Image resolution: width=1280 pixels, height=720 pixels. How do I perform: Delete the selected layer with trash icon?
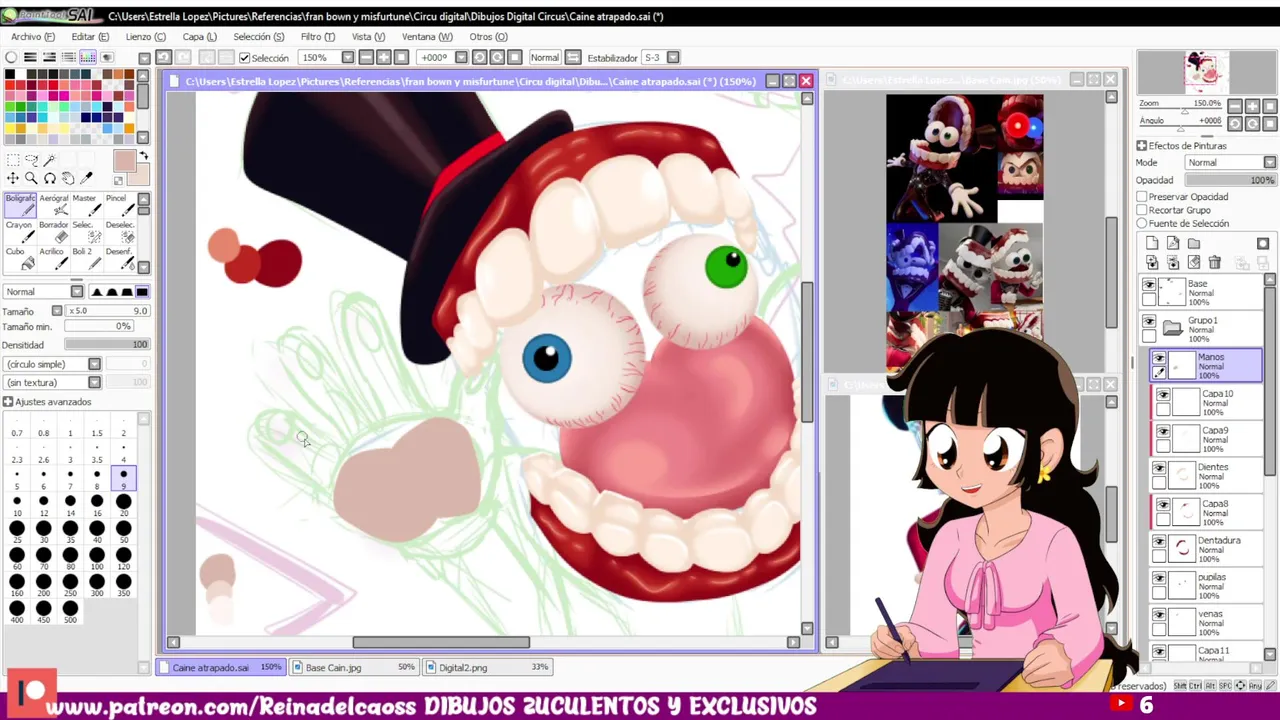tap(1214, 262)
